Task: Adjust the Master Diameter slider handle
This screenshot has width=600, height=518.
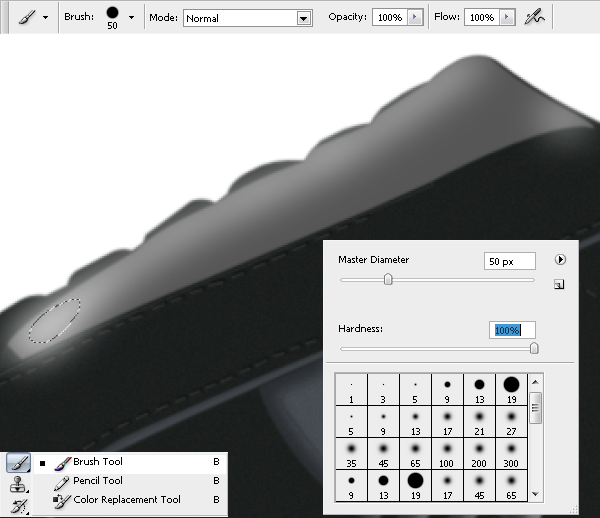Action: [388, 279]
